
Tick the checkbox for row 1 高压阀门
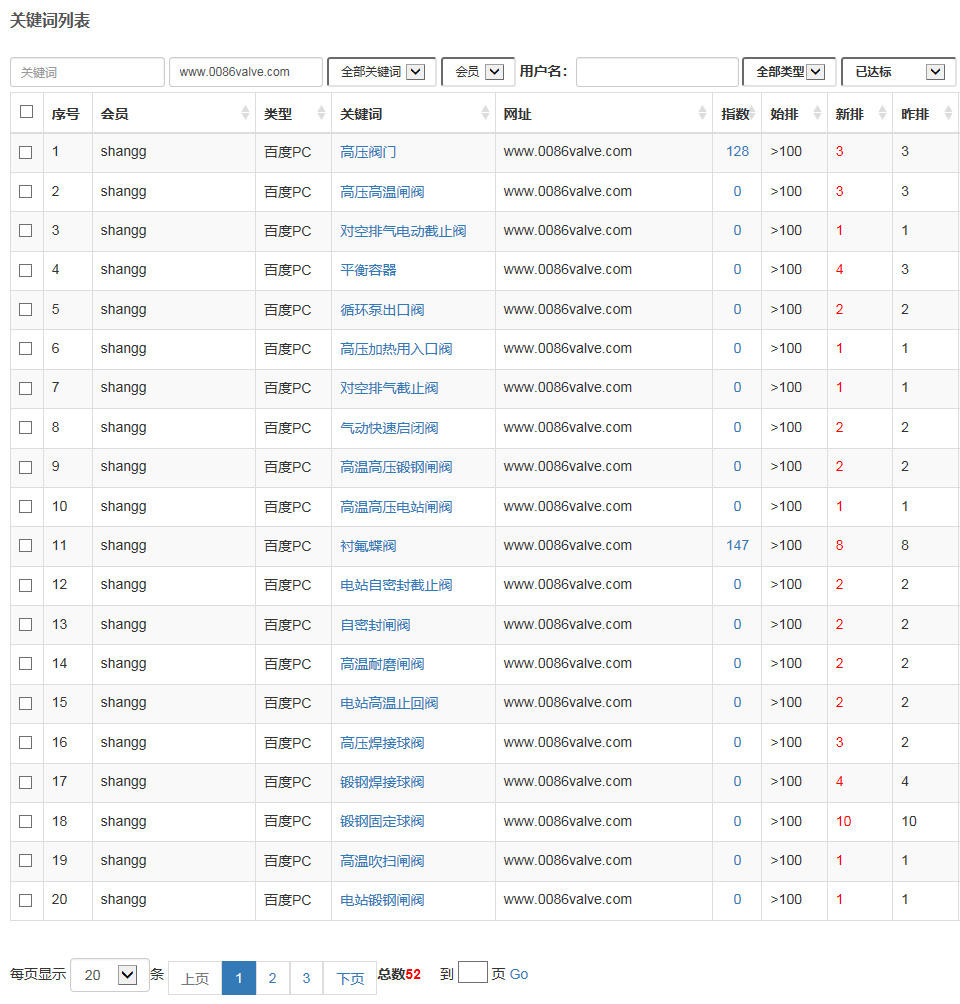click(26, 152)
